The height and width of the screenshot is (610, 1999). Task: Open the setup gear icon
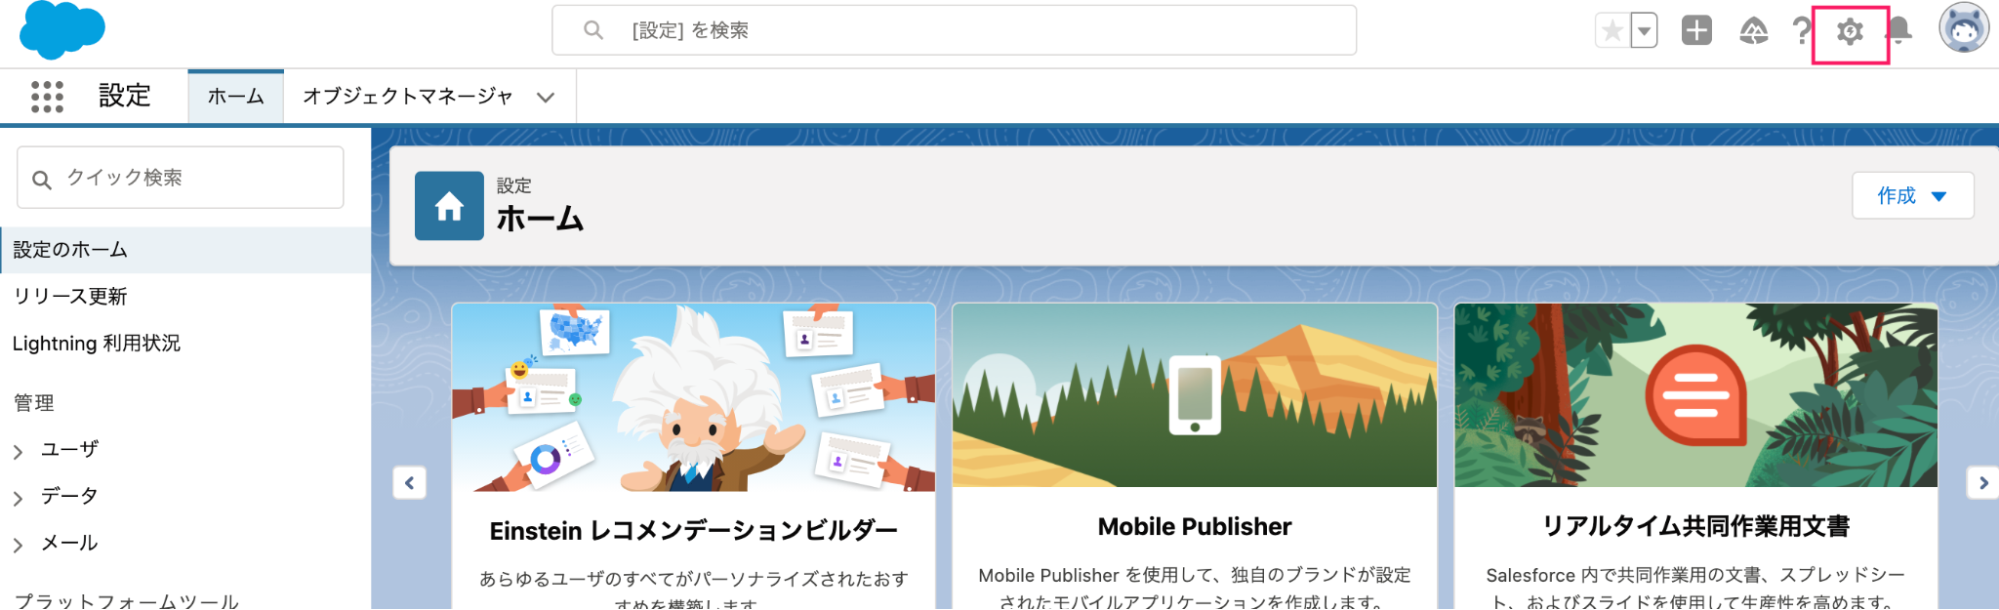pos(1850,32)
